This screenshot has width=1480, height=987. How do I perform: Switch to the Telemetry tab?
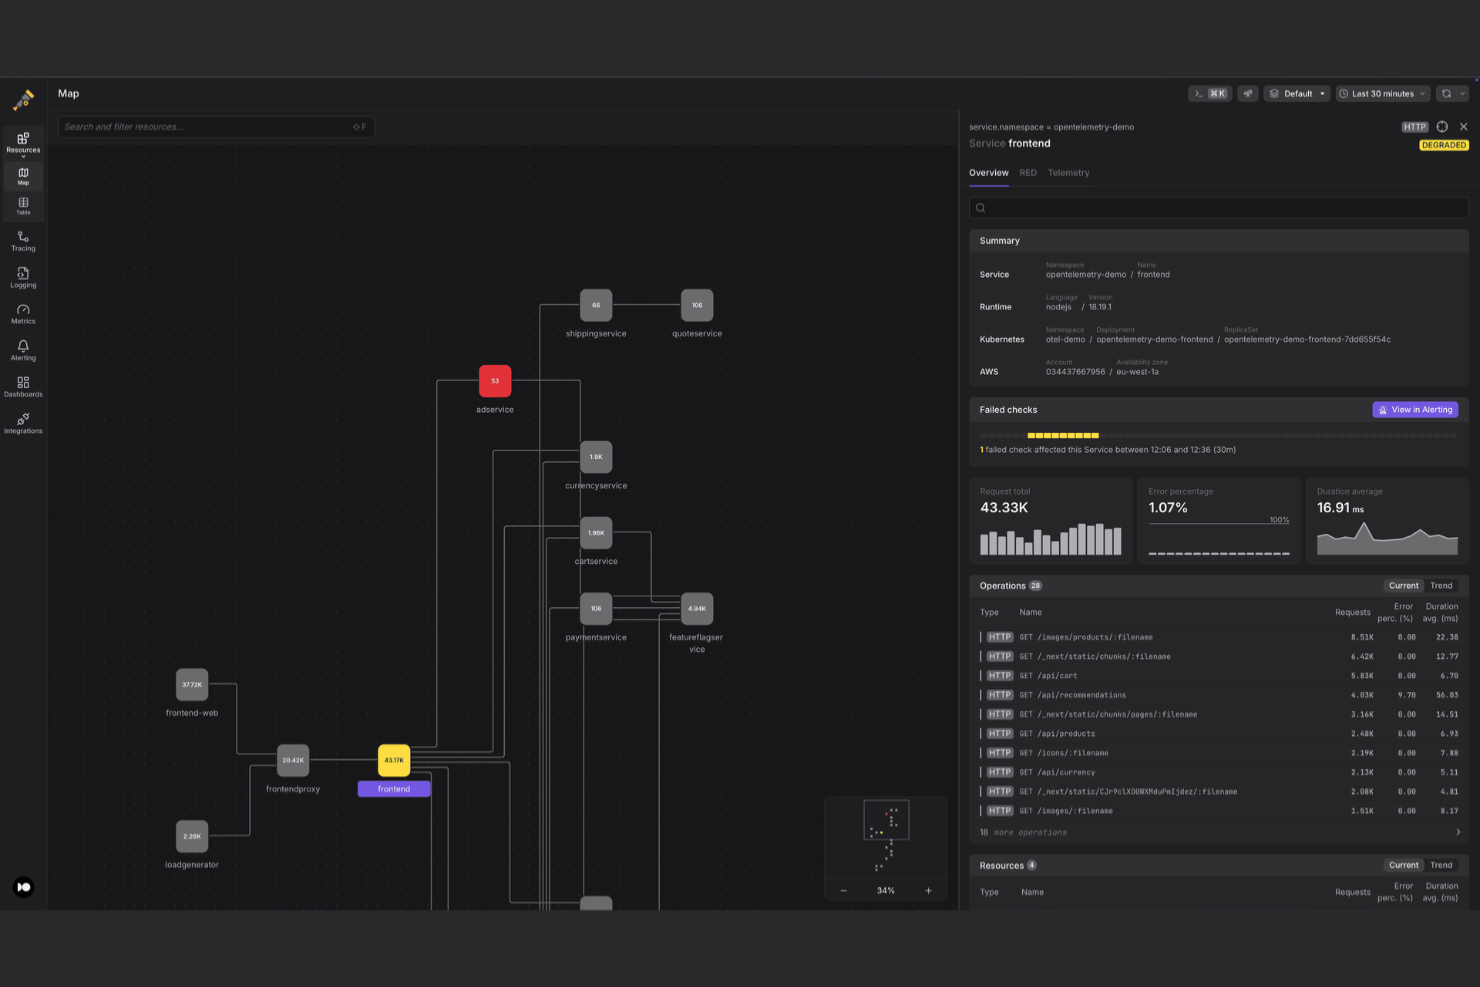click(x=1068, y=172)
